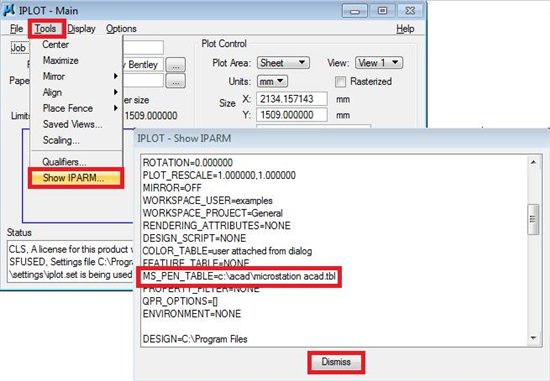
Task: Open the Tools menu
Action: [x=45, y=28]
